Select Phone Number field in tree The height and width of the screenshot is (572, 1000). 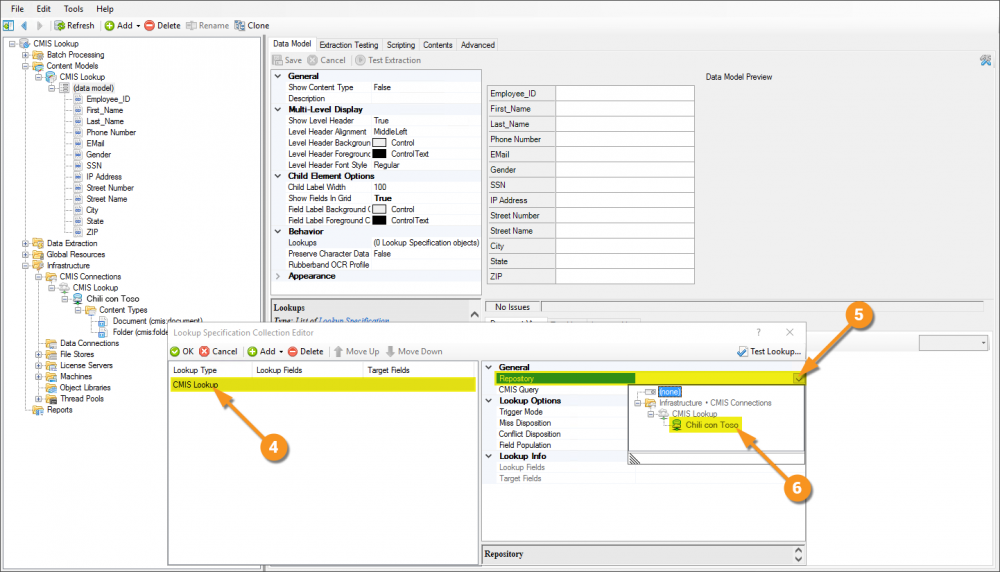(x=111, y=132)
